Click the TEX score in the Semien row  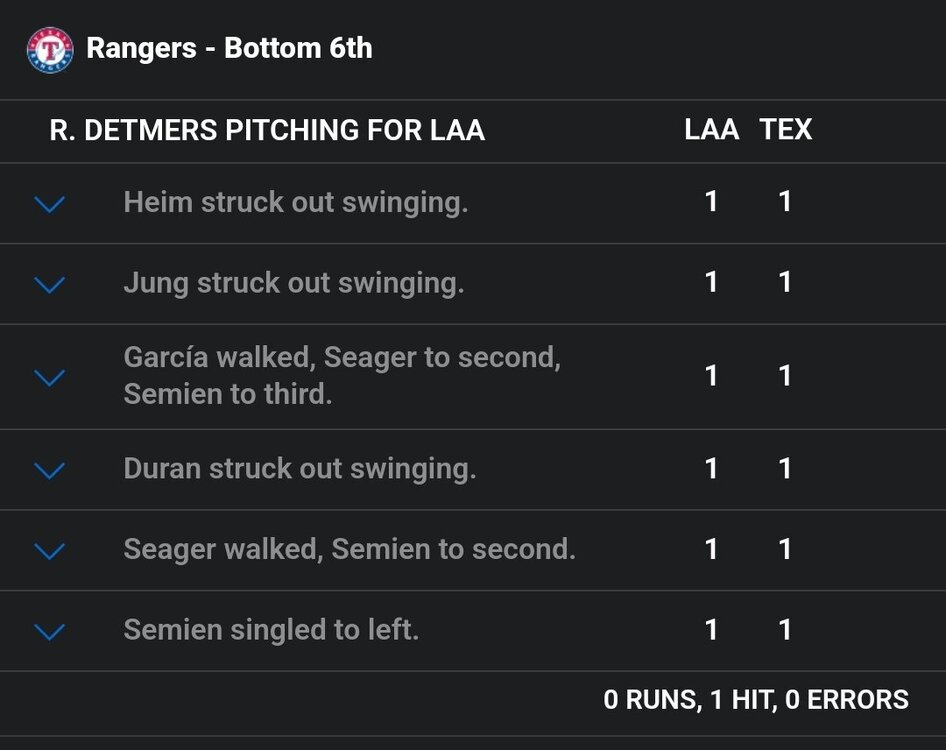tap(786, 630)
